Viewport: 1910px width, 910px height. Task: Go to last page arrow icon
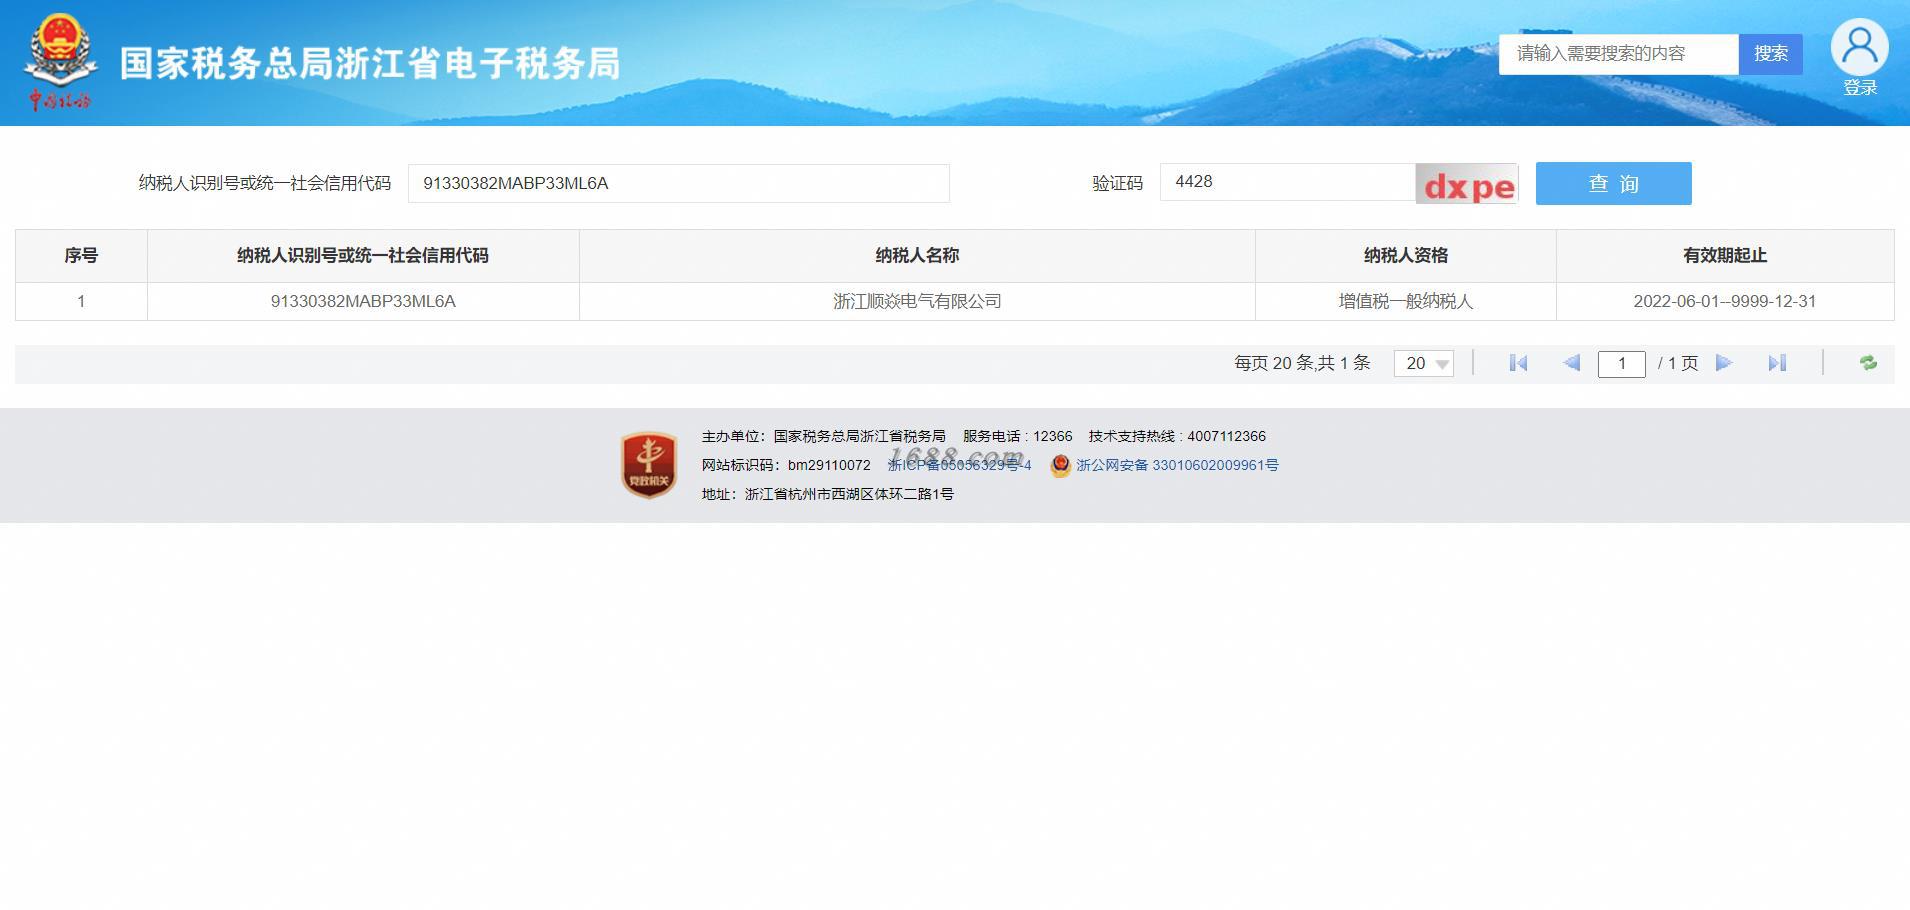pyautogui.click(x=1777, y=363)
